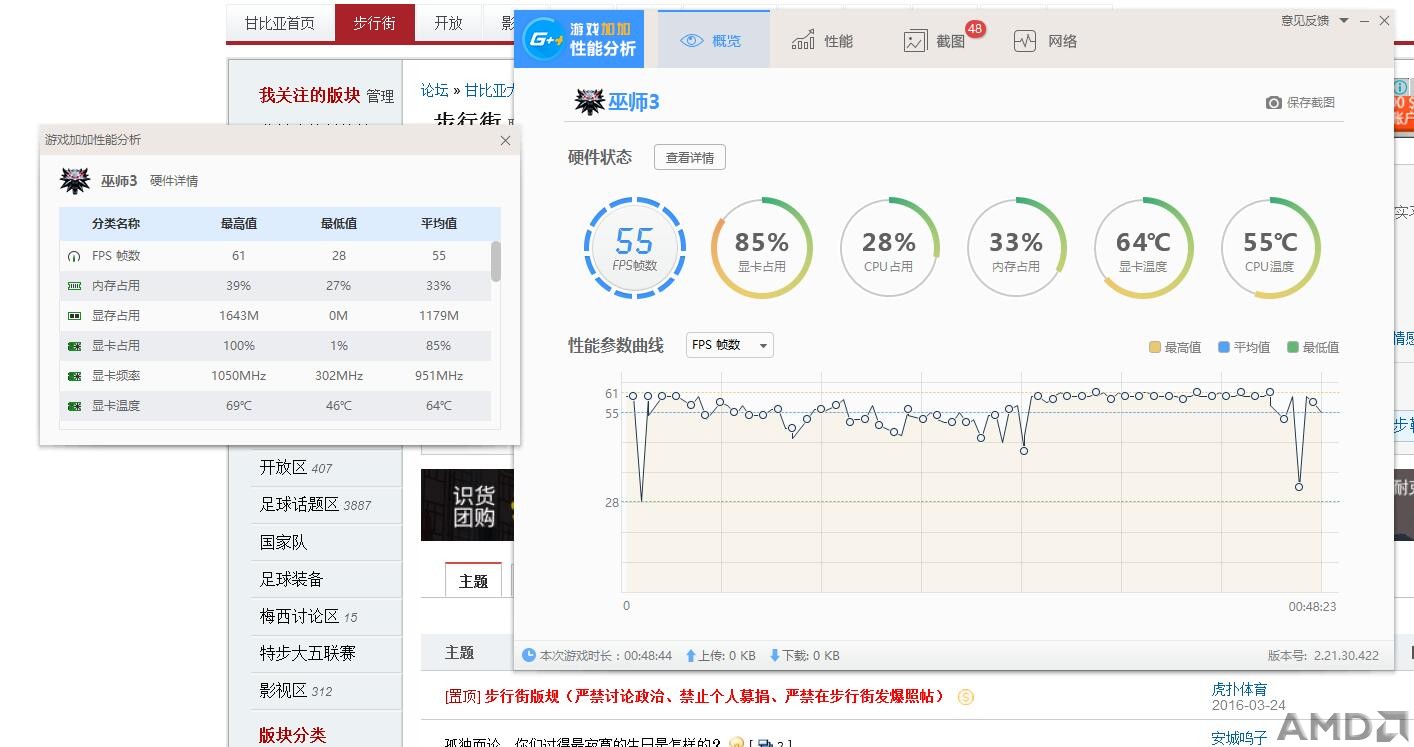Open 国家队 board in sidebar

coord(283,542)
